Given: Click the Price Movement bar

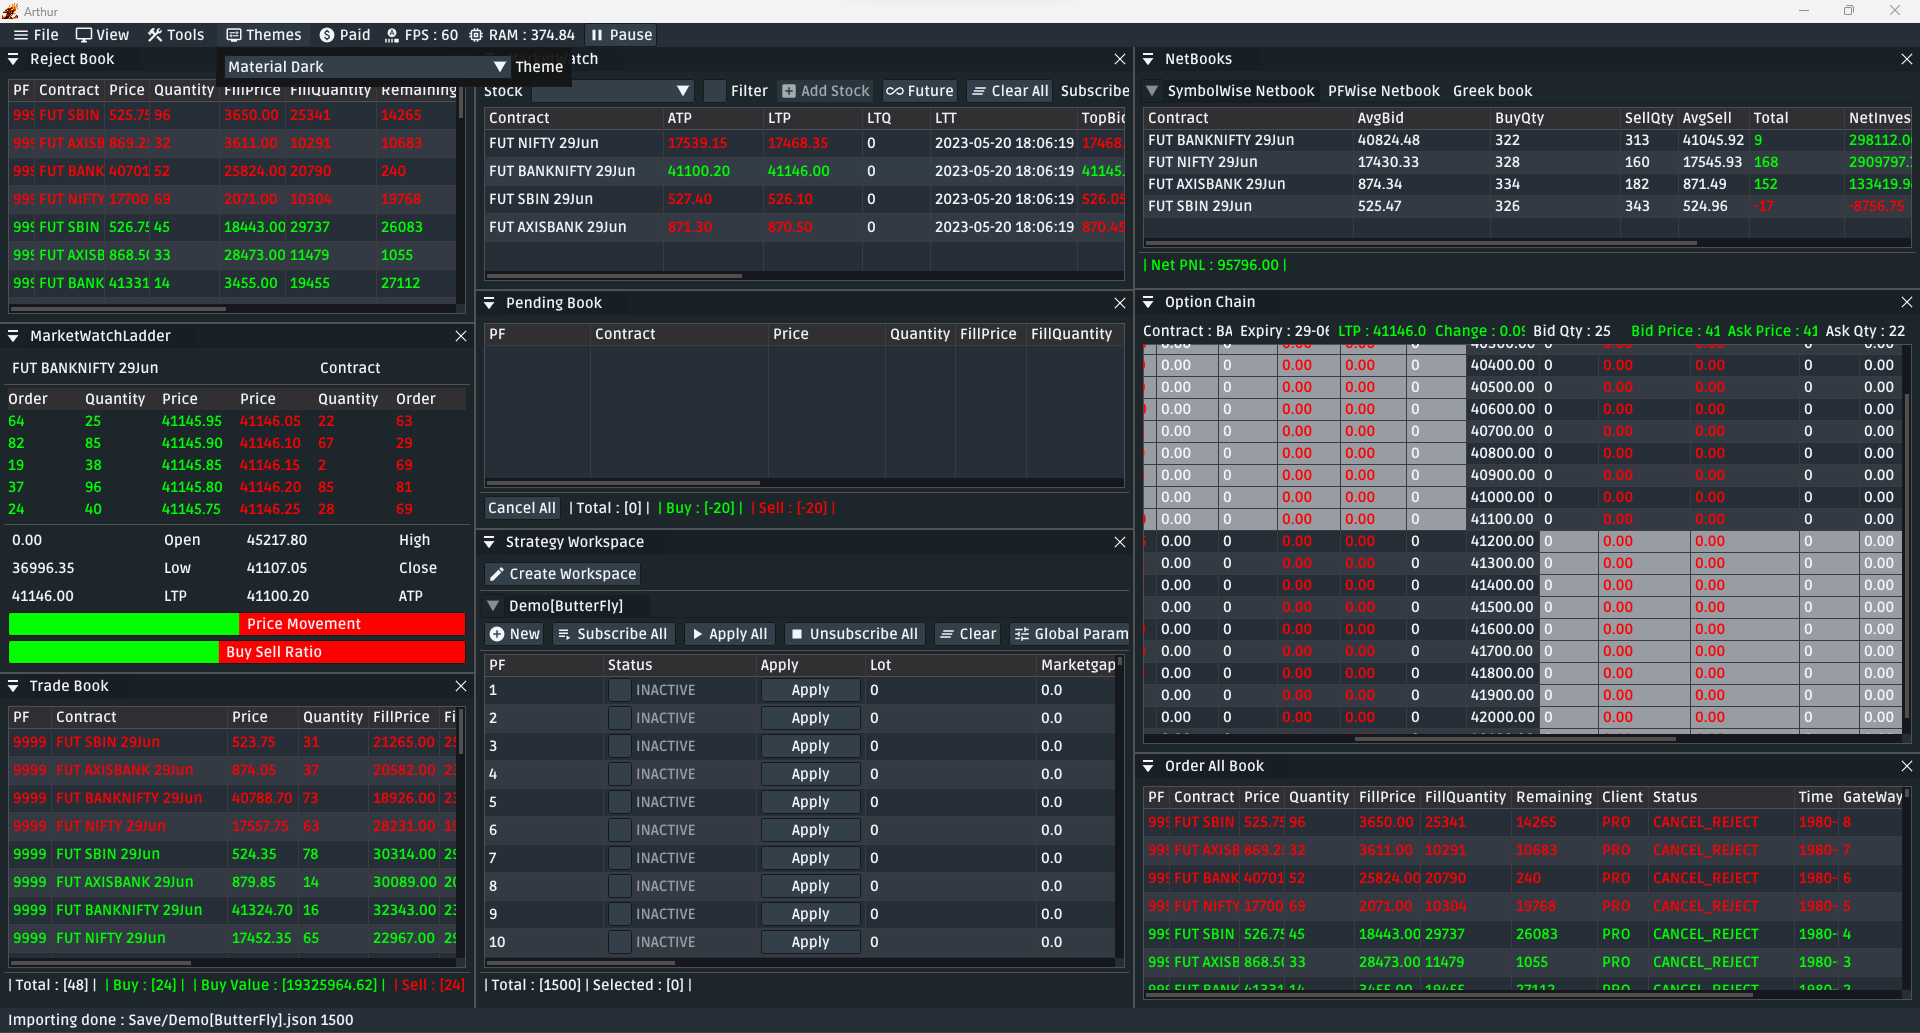Looking at the screenshot, I should coord(237,624).
